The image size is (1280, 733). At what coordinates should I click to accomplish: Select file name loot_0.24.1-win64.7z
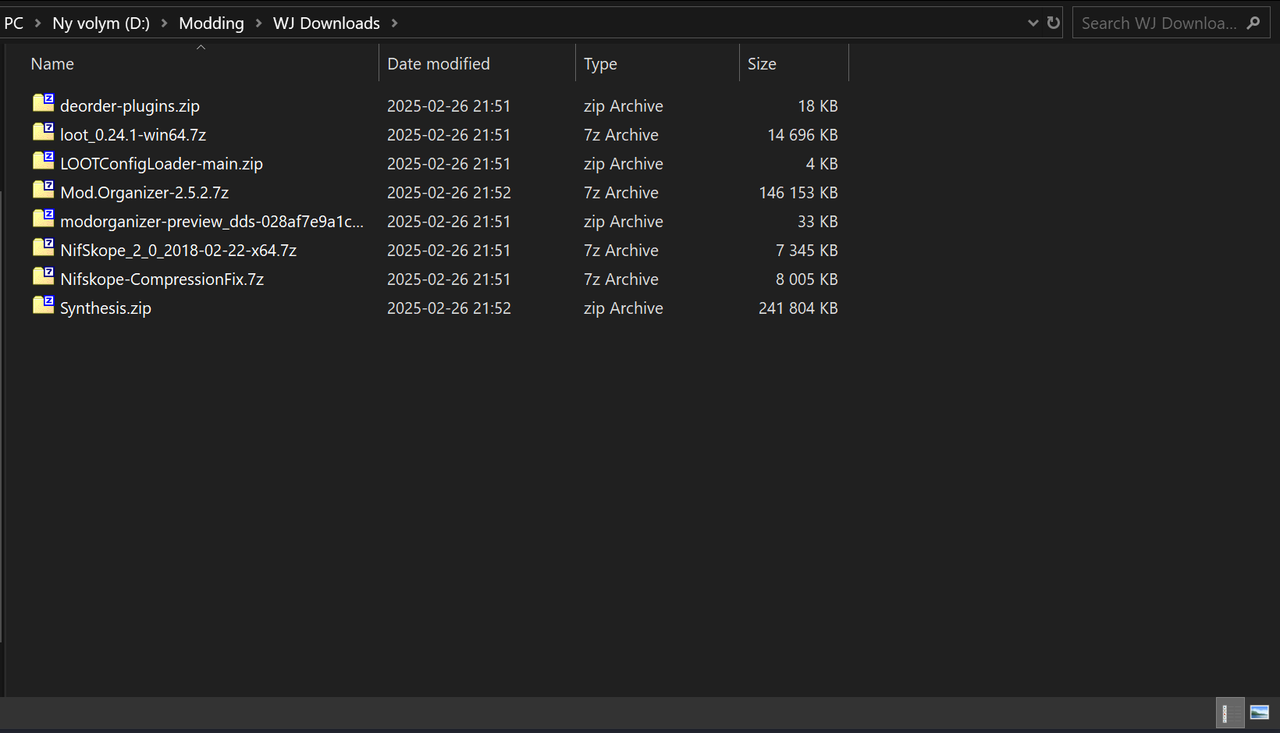[x=133, y=135]
